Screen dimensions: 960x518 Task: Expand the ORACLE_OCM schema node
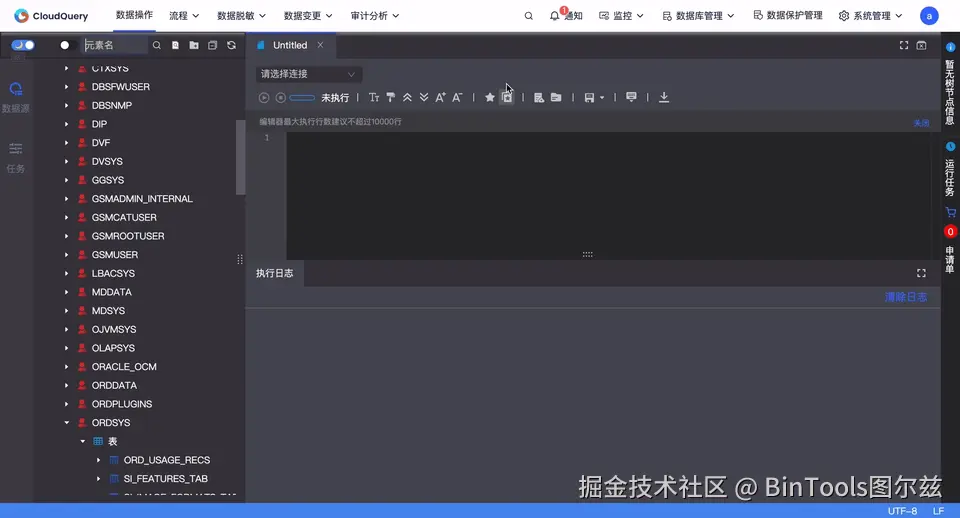pyautogui.click(x=67, y=367)
